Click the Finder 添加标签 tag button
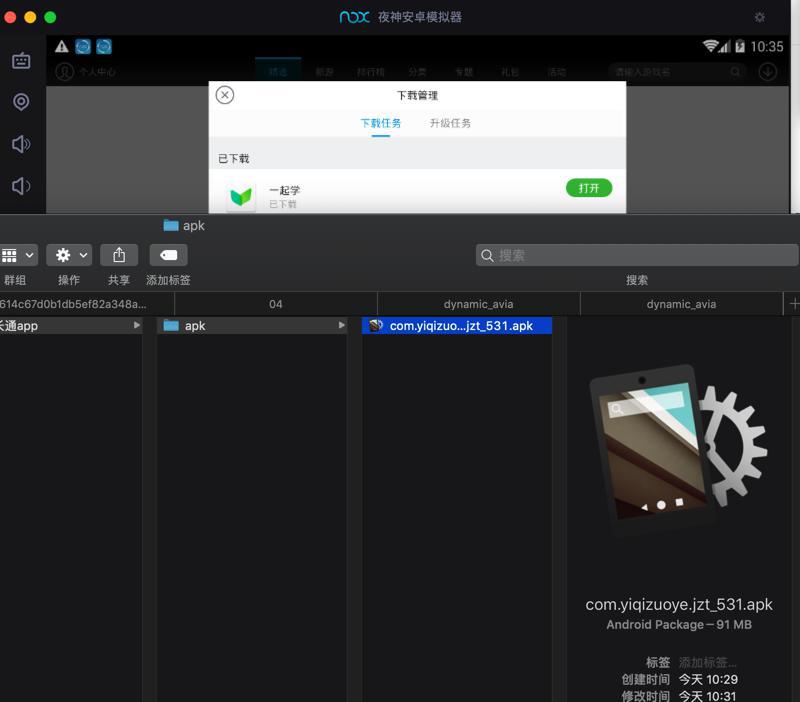The height and width of the screenshot is (702, 800). pyautogui.click(x=168, y=255)
